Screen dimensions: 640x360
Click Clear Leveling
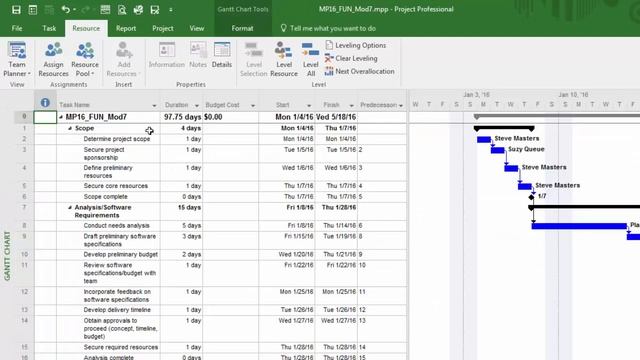click(x=351, y=58)
